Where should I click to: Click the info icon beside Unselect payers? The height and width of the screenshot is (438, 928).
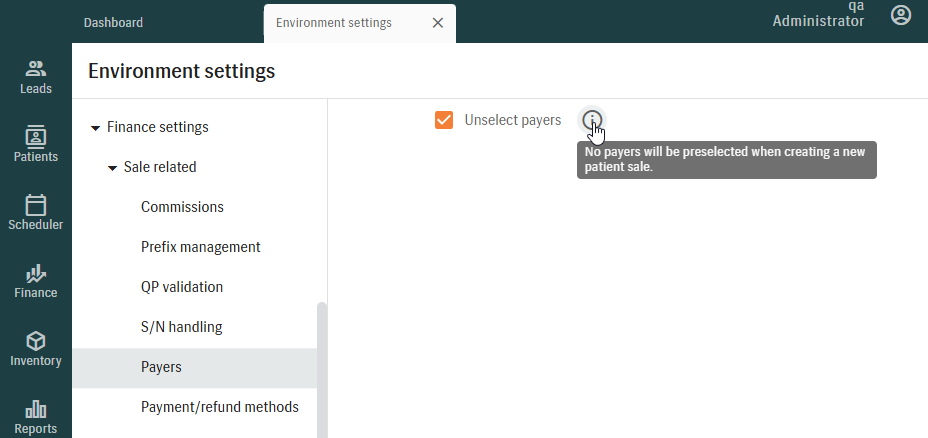tap(592, 120)
